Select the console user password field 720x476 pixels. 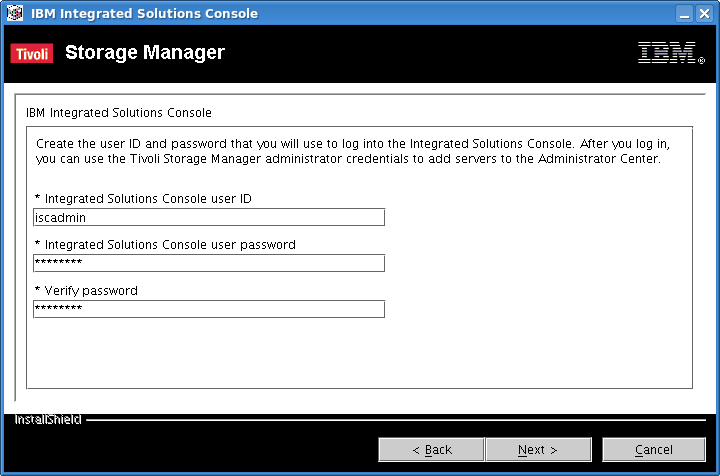point(209,263)
